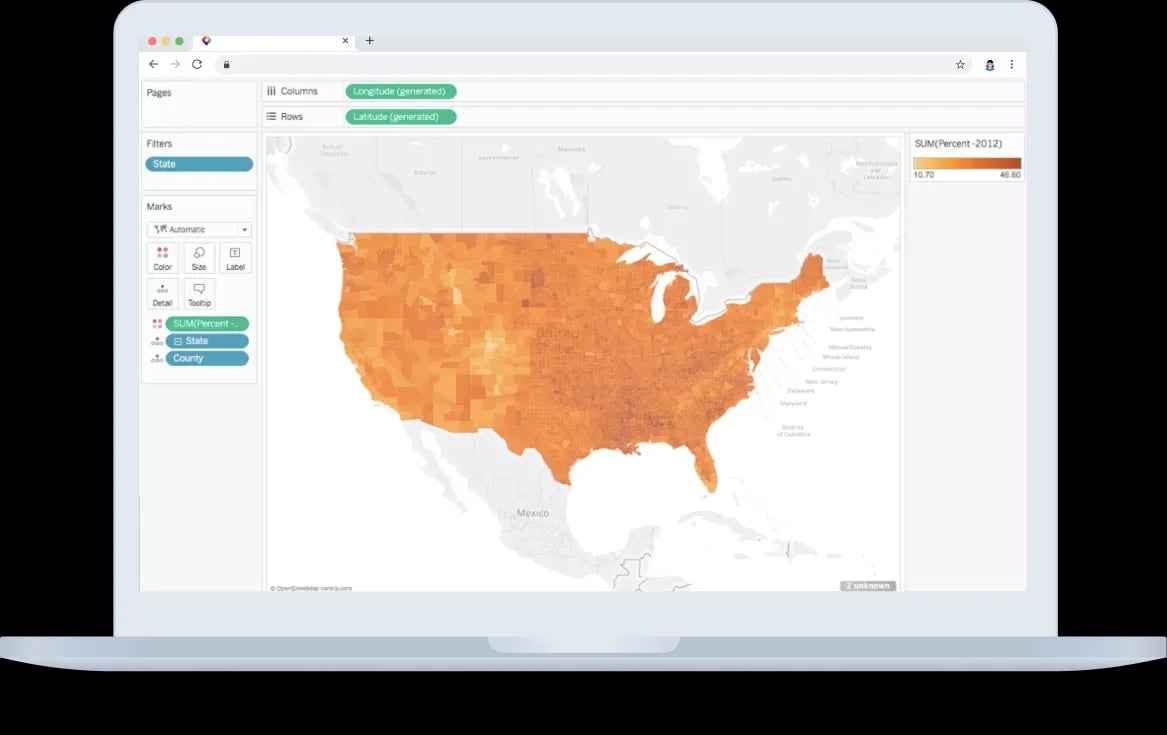The width and height of the screenshot is (1167, 735).
Task: Open the Label marks card
Action: [235, 258]
